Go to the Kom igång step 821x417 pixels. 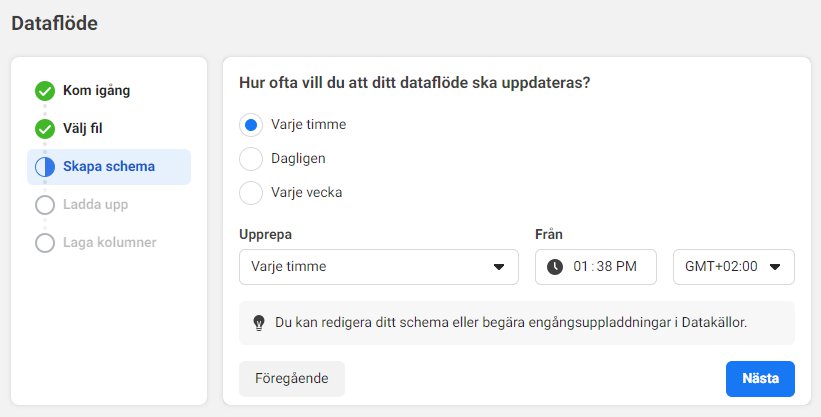pyautogui.click(x=96, y=91)
